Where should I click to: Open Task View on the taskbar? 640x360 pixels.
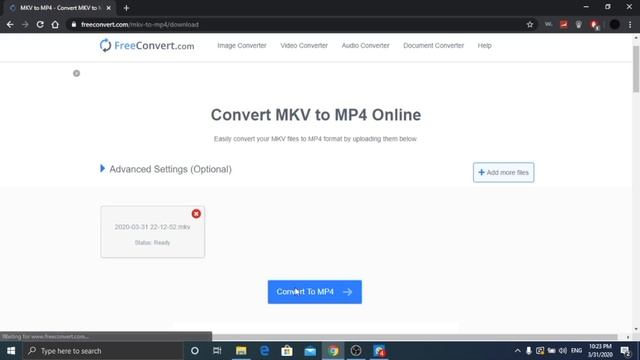point(217,351)
